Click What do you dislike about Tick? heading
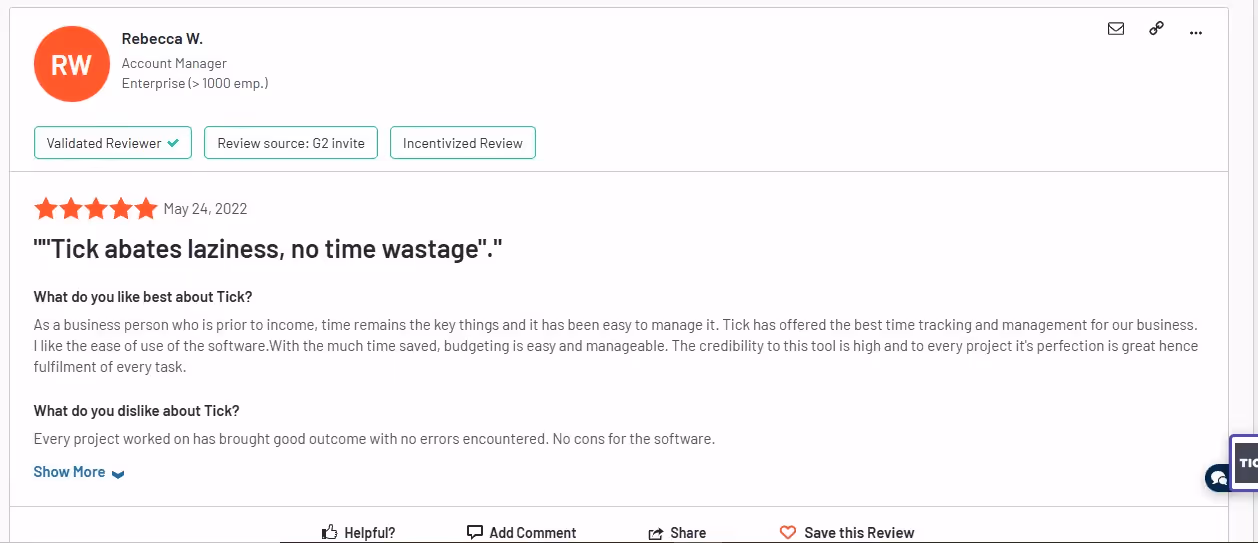The image size is (1258, 543). (137, 411)
